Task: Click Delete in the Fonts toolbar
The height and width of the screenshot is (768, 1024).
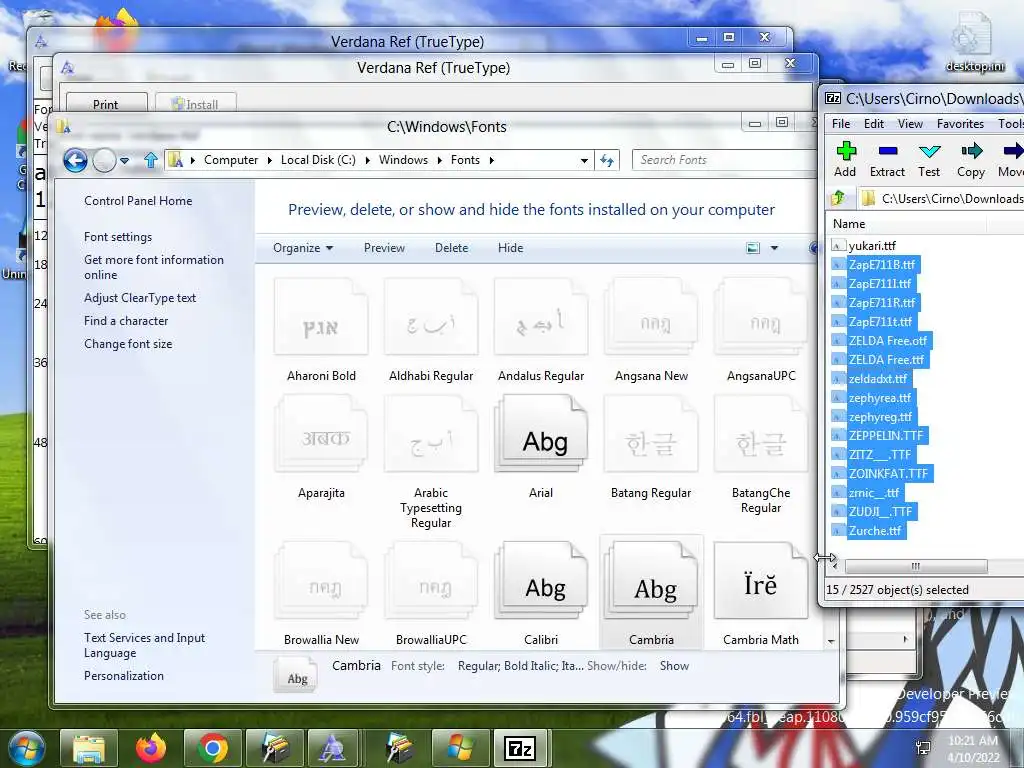Action: [451, 248]
